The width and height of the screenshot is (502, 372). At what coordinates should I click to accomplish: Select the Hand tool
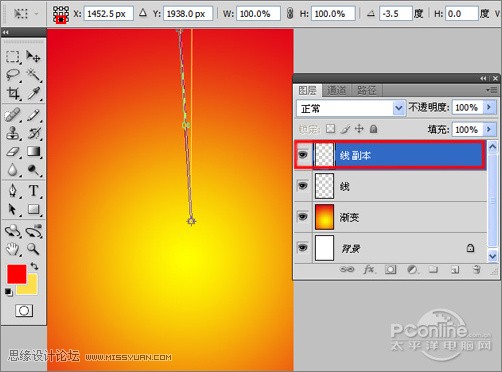(x=13, y=249)
